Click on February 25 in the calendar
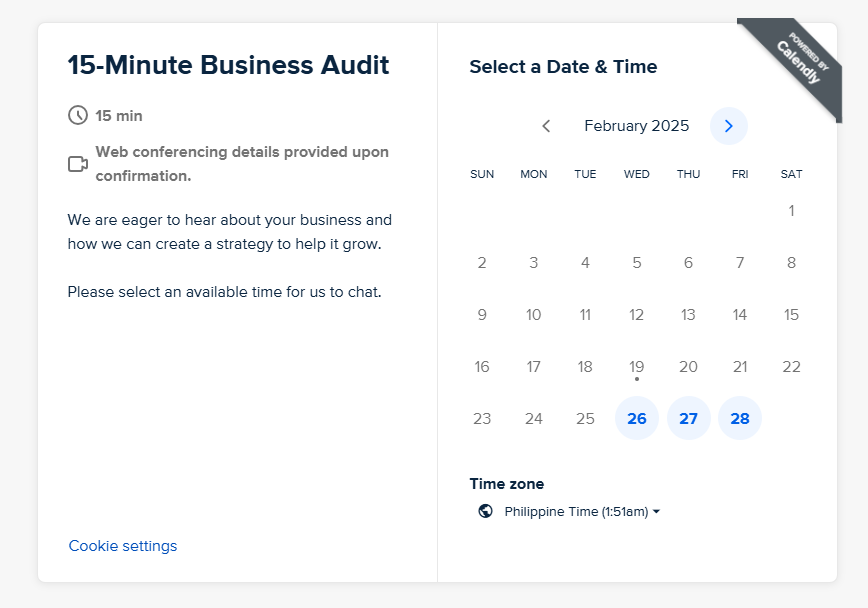 [585, 418]
